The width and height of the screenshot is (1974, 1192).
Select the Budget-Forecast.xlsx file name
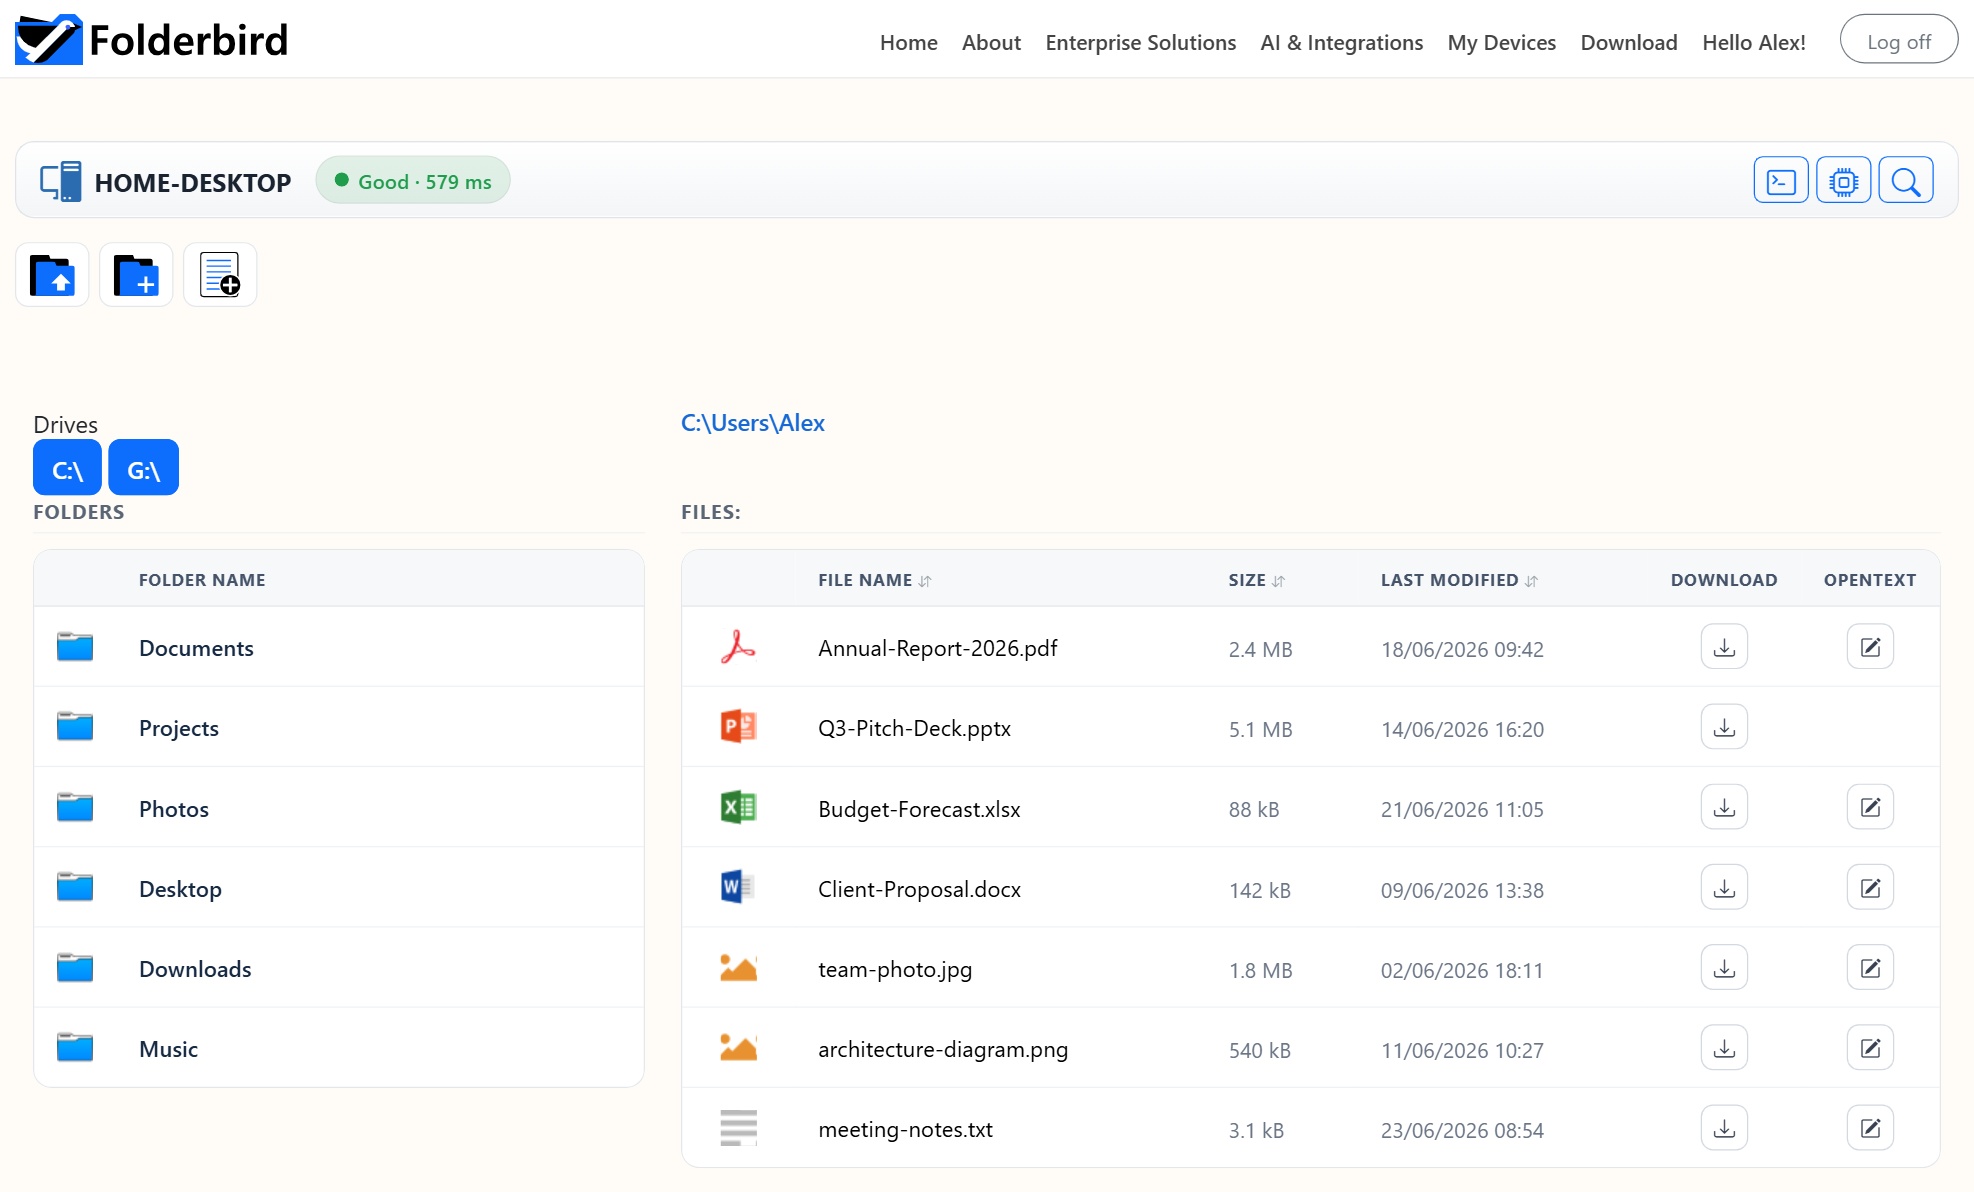(919, 809)
